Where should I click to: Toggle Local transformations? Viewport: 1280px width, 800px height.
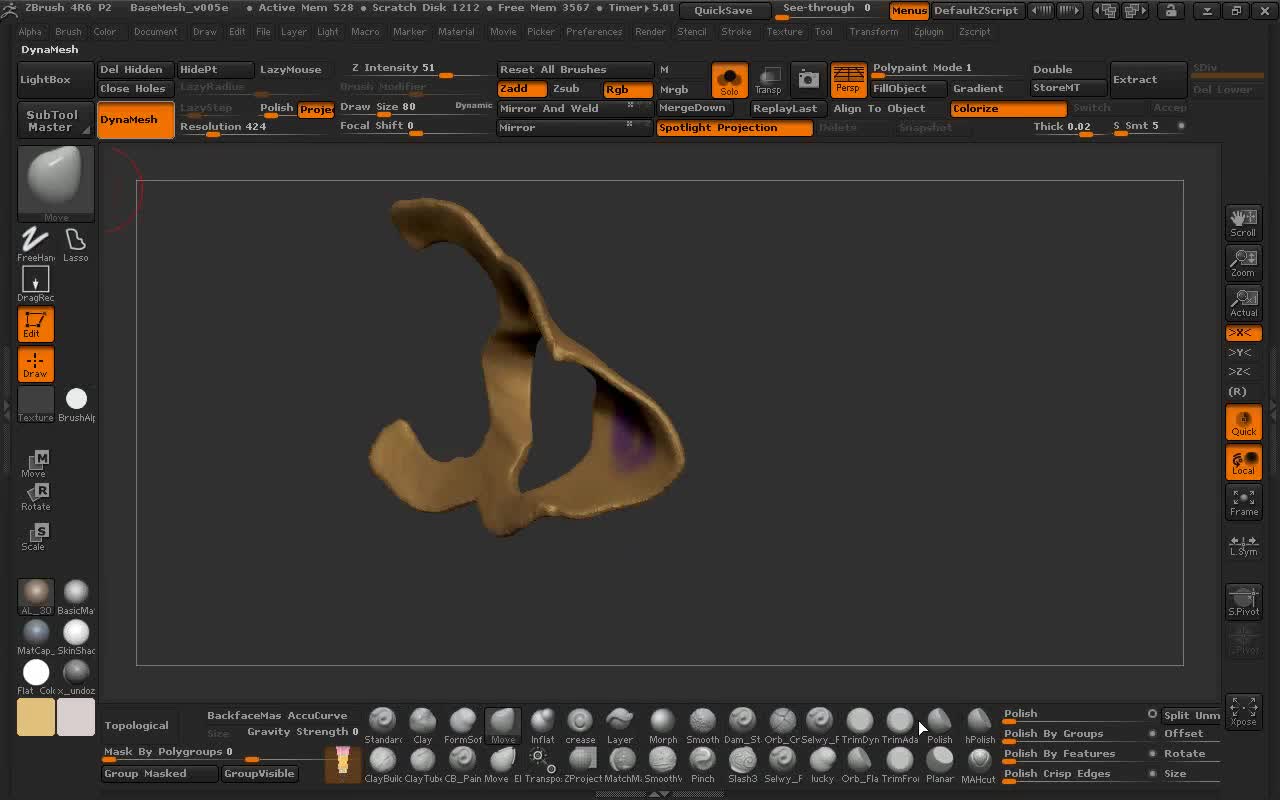1243,462
